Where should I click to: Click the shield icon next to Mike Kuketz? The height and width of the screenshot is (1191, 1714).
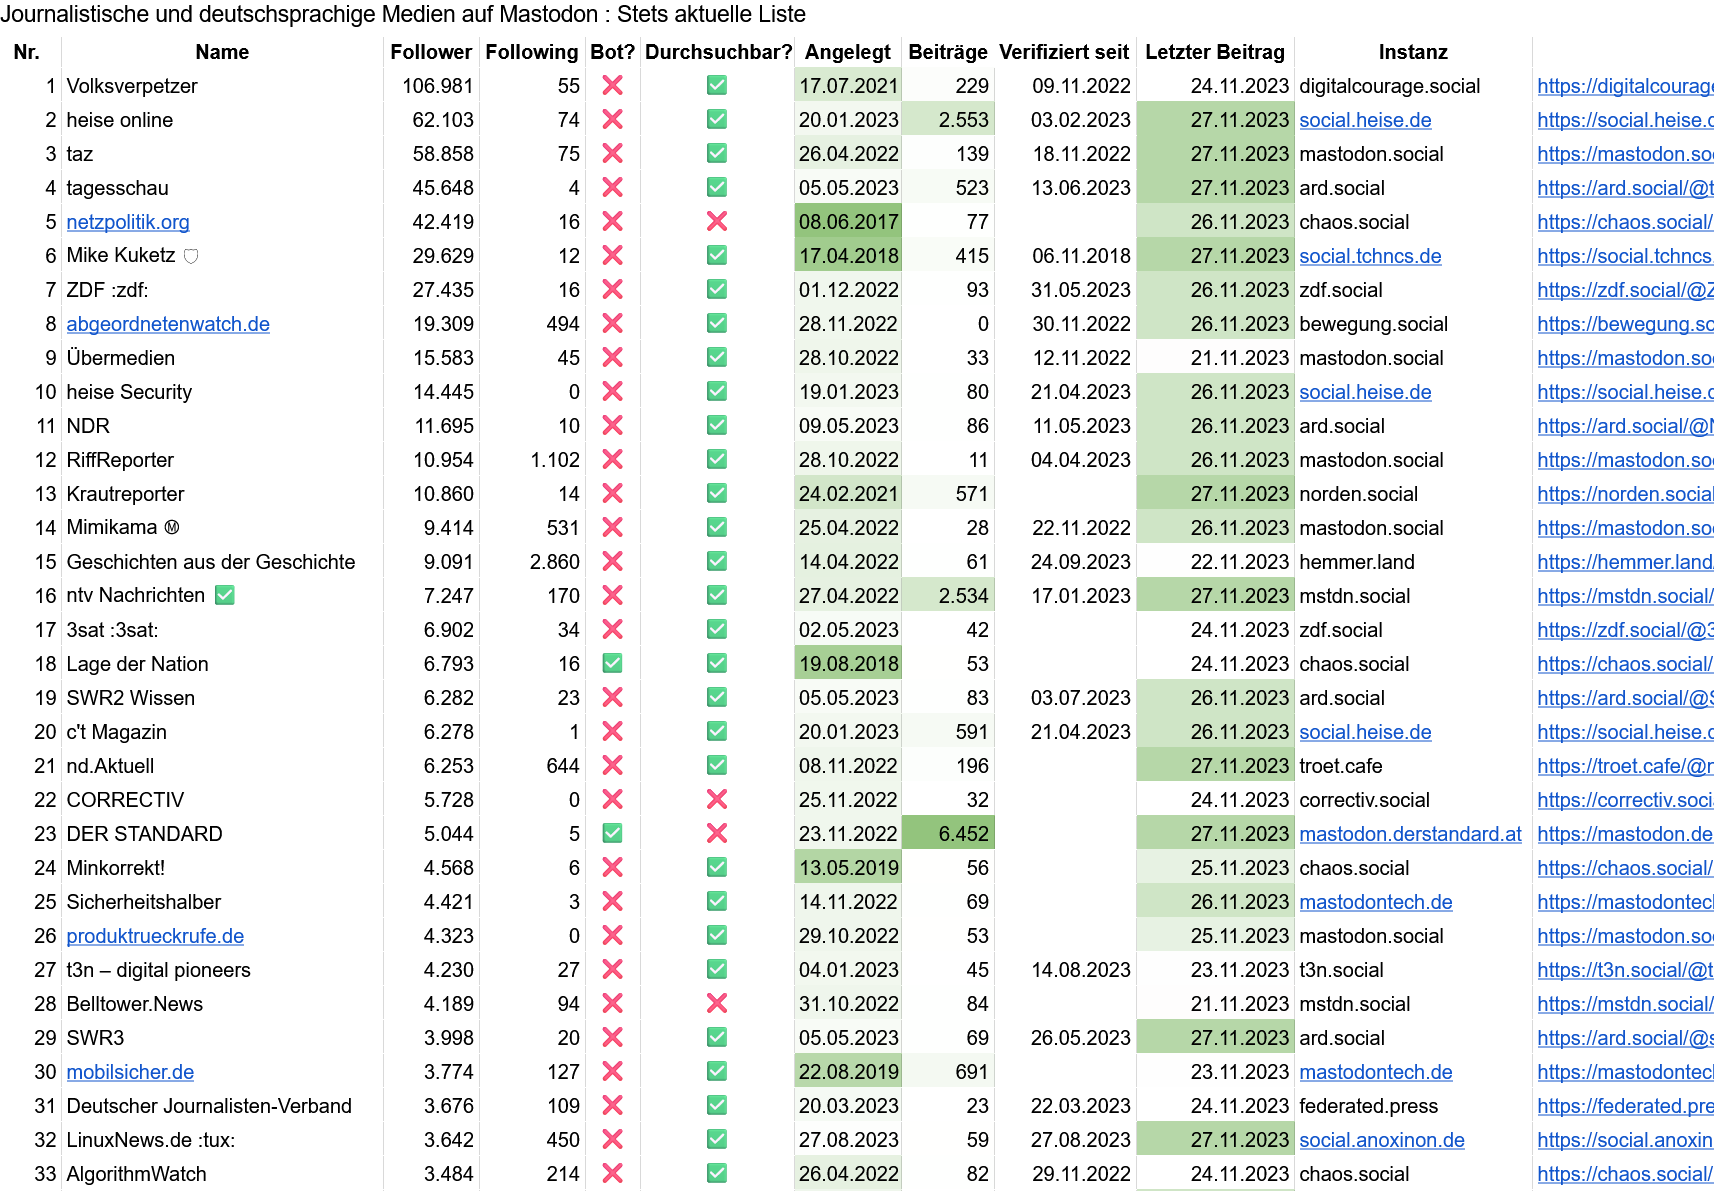pyautogui.click(x=191, y=256)
